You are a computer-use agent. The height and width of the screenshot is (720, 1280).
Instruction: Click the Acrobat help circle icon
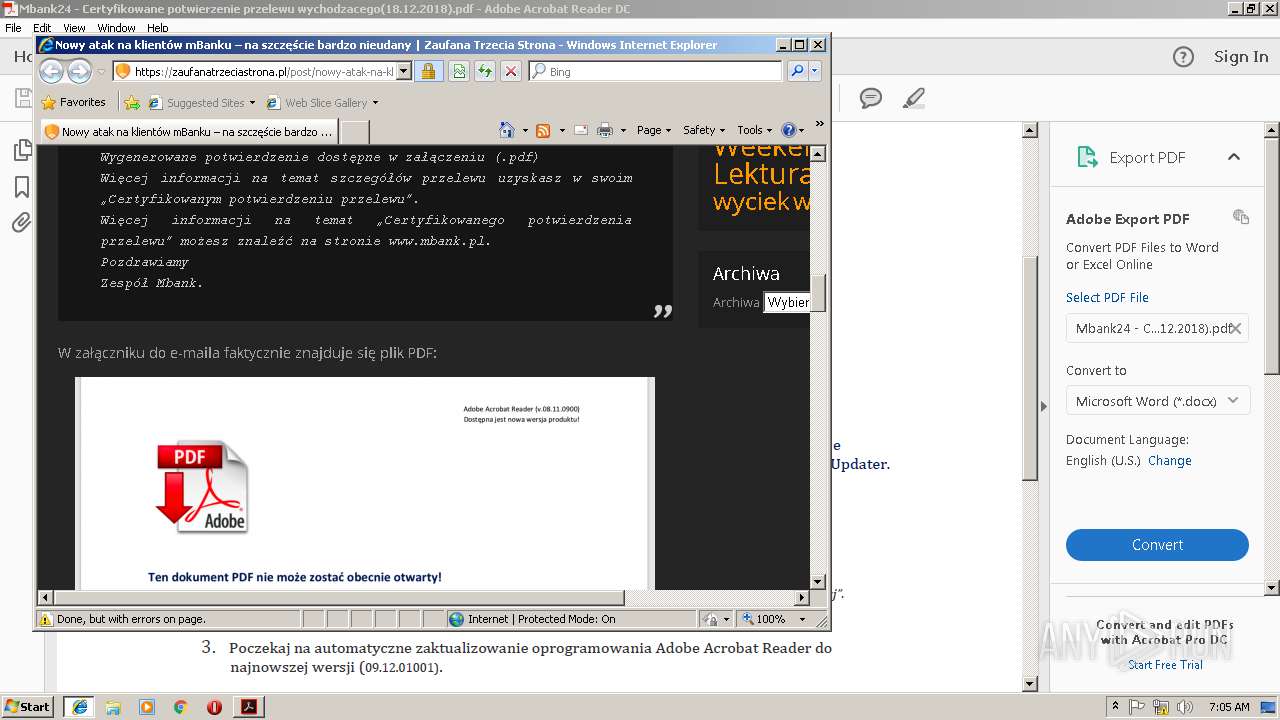tap(1183, 57)
